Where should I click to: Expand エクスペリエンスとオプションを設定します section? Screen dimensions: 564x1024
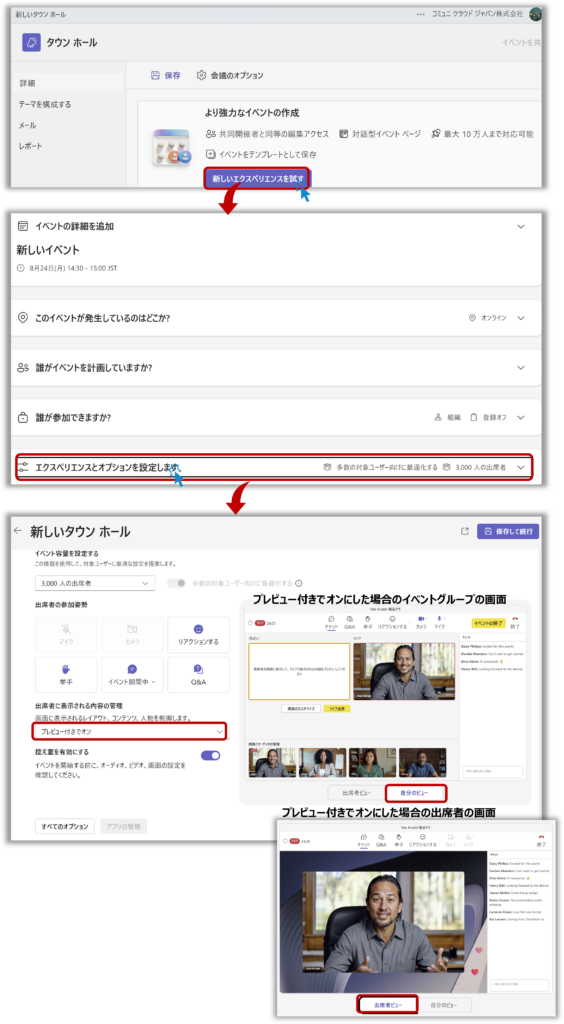tap(274, 468)
